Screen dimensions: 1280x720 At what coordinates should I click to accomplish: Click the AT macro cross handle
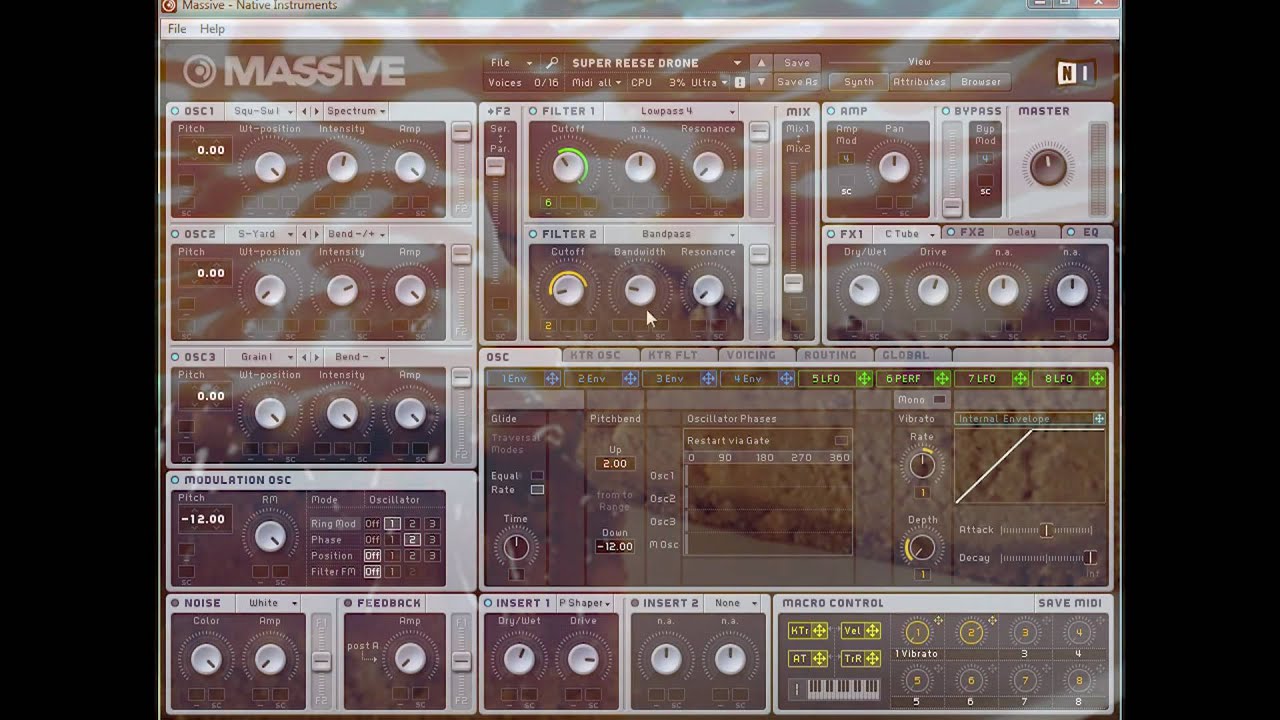coord(820,659)
